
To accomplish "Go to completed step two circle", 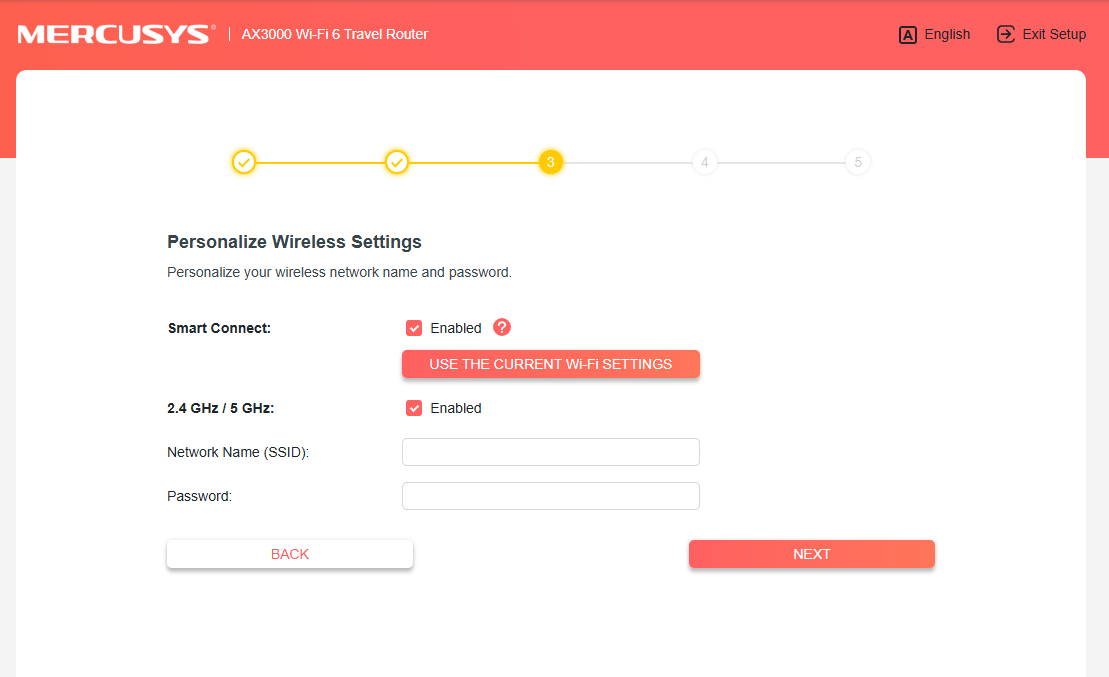I will click(x=397, y=162).
